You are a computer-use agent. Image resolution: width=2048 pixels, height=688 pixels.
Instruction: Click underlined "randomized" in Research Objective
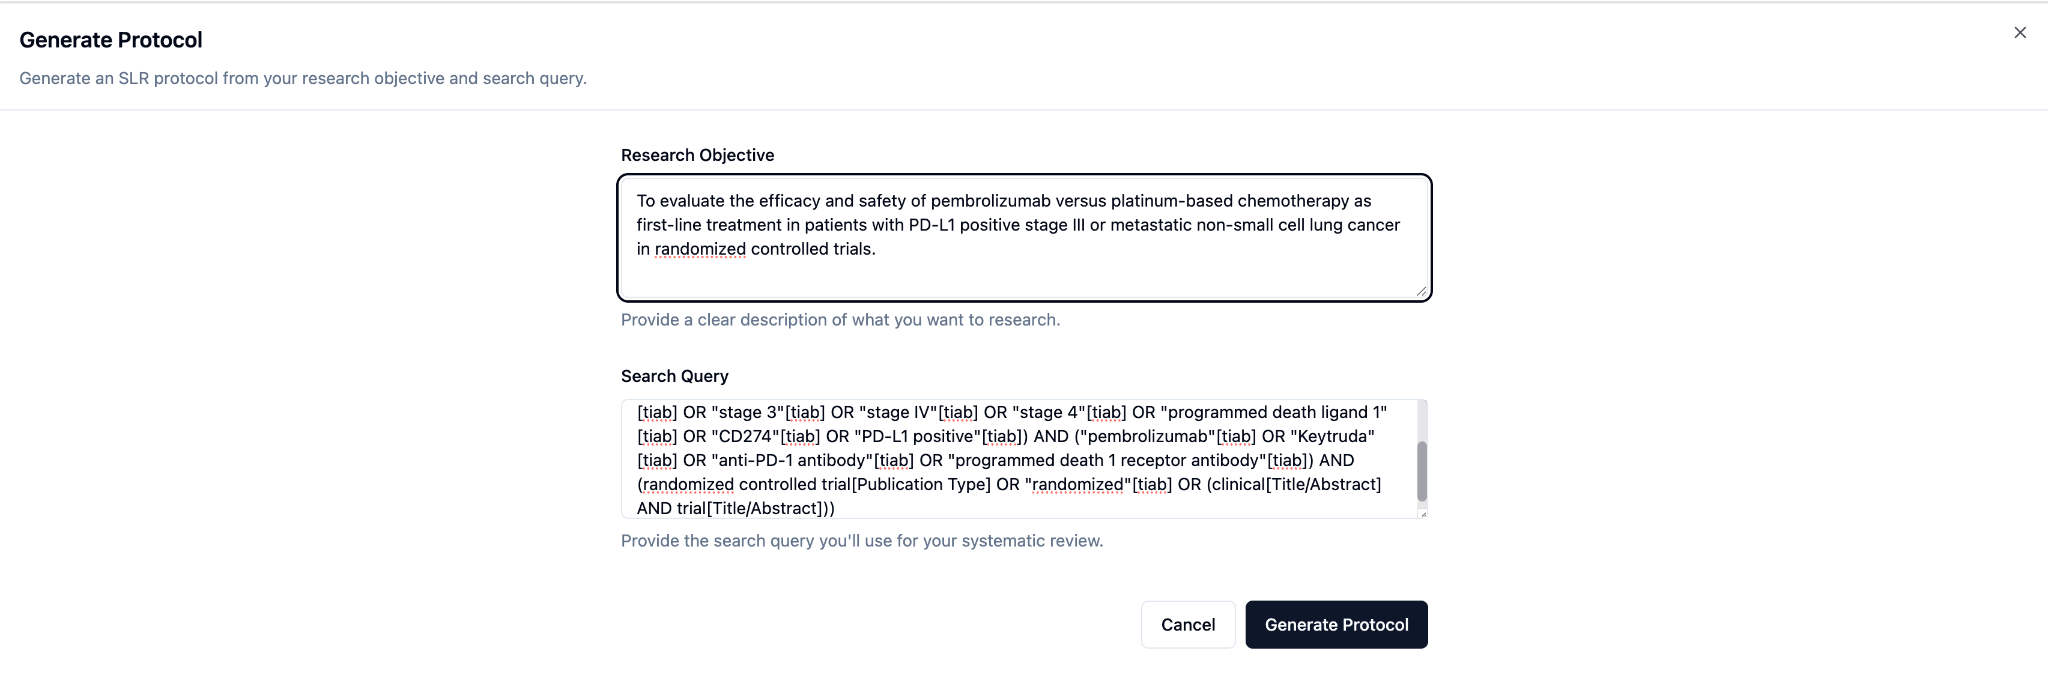(700, 249)
